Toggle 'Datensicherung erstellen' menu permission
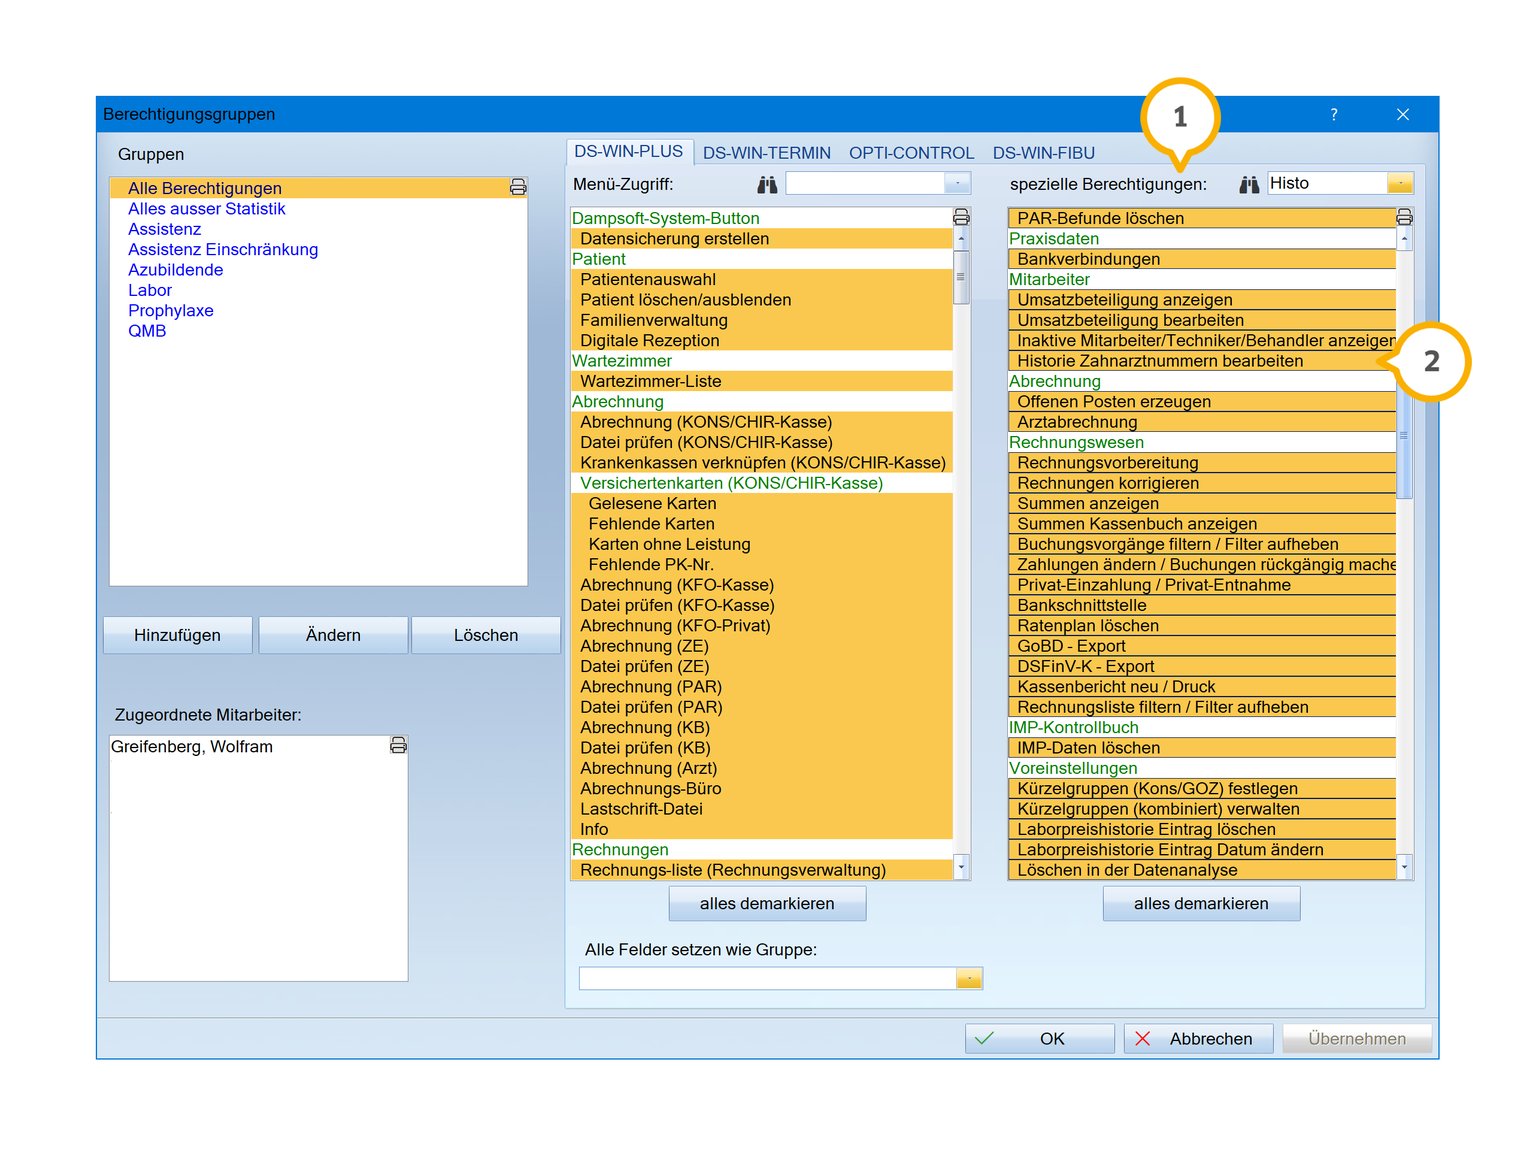The image size is (1536, 1156). click(761, 239)
